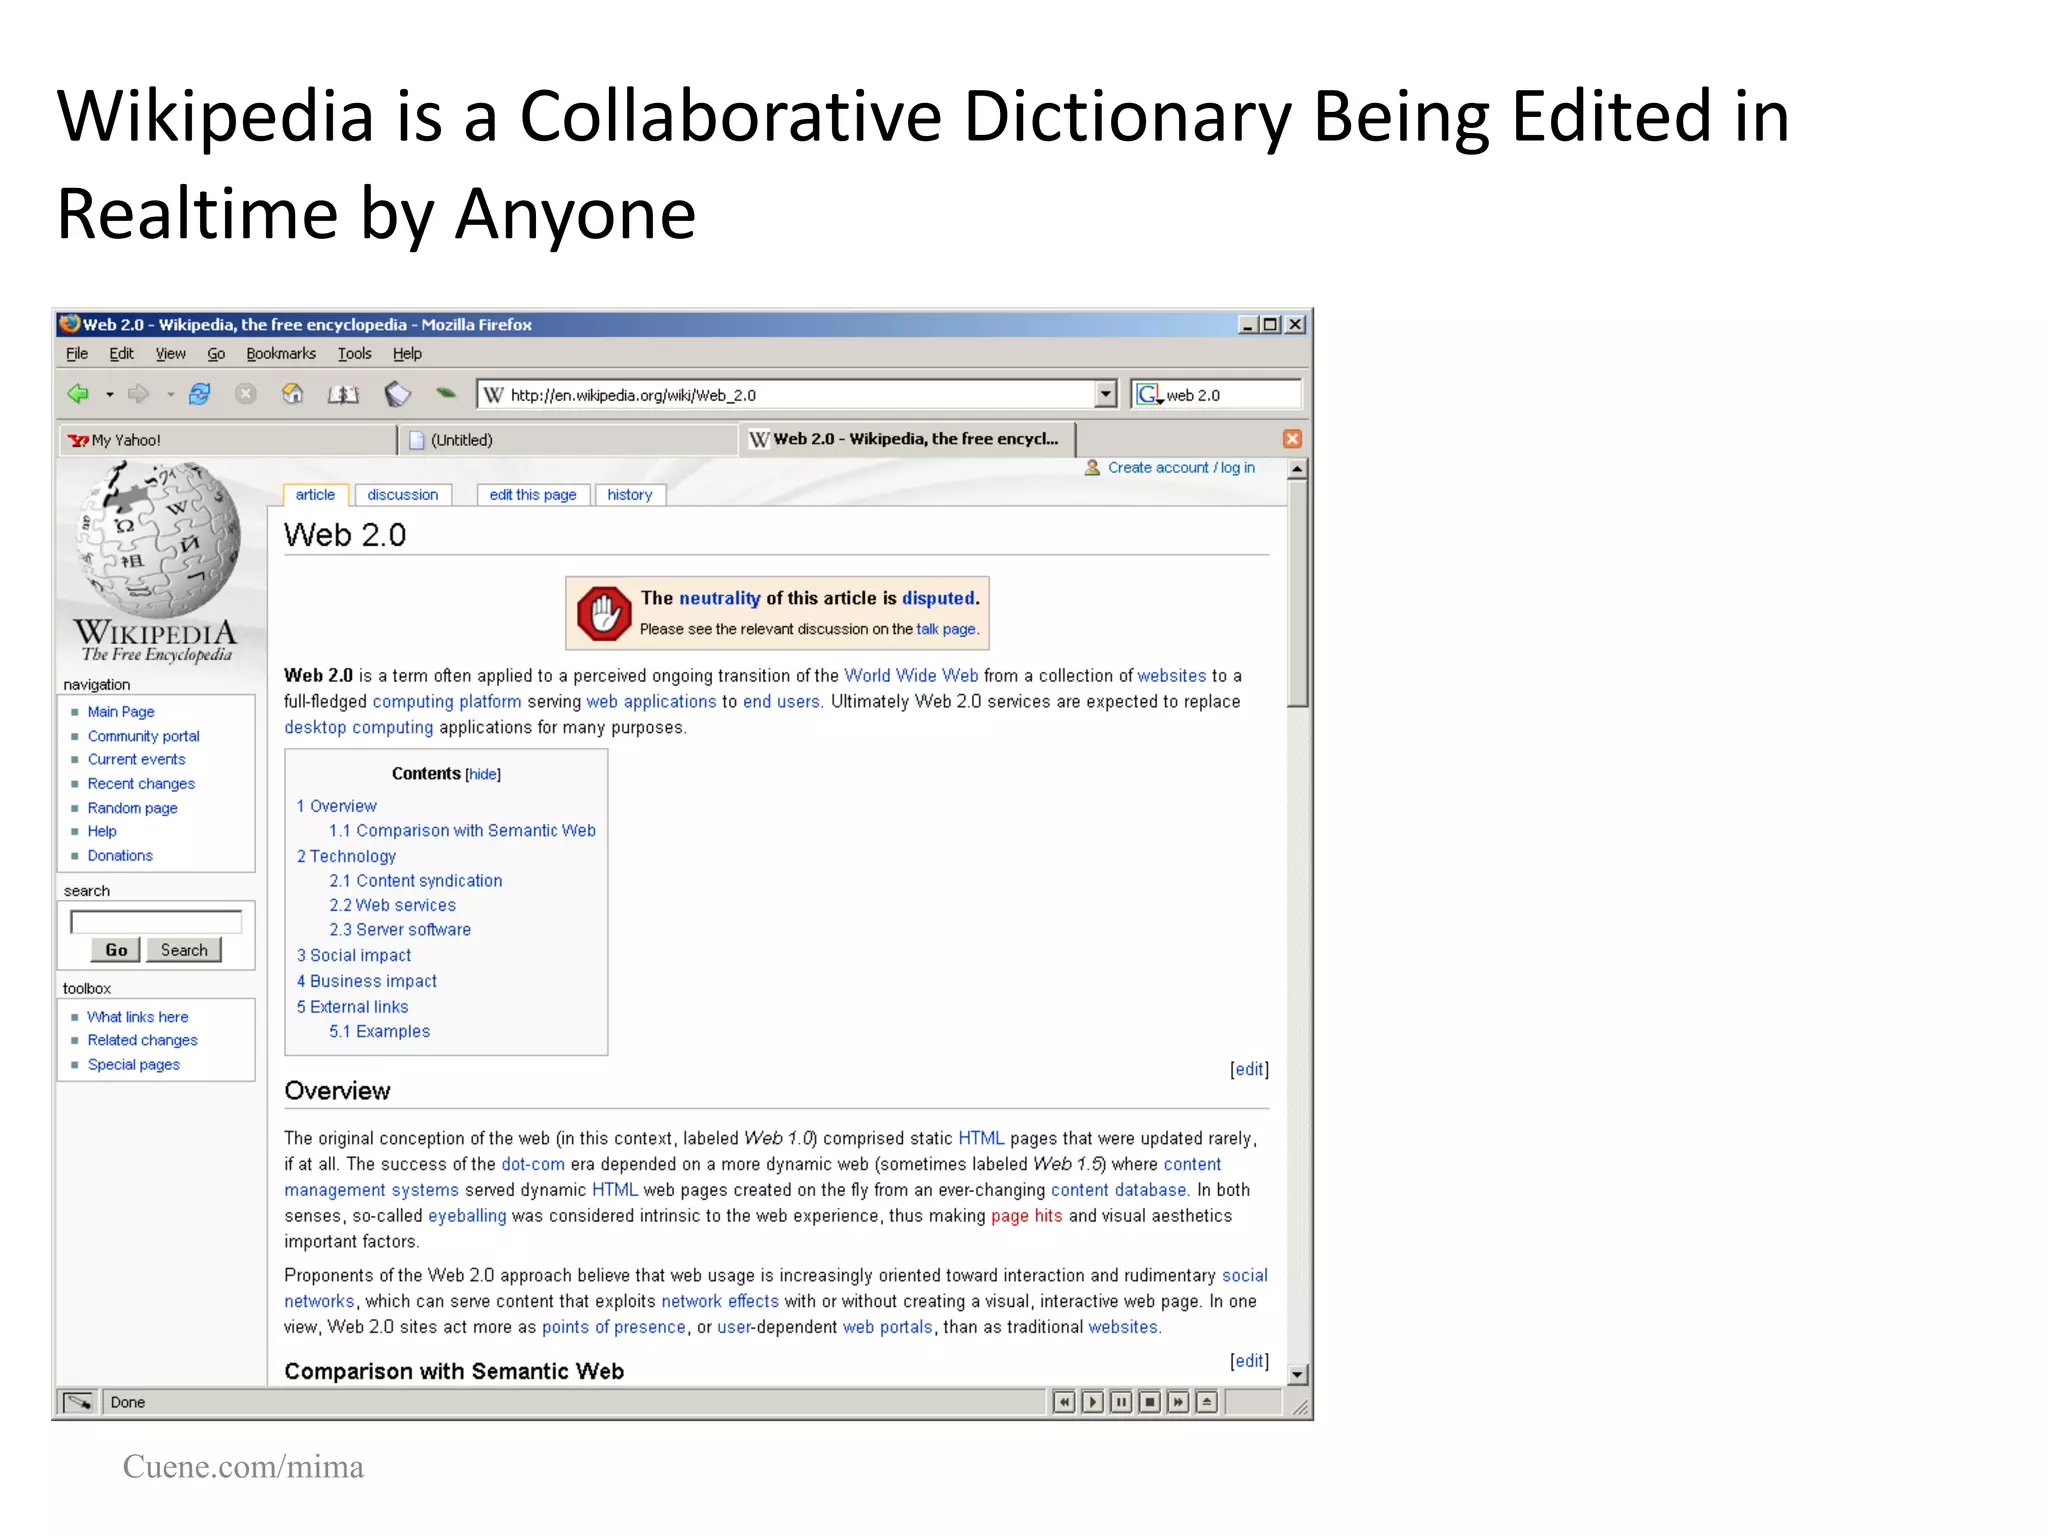2048x1536 pixels.
Task: Click the Stop loading icon
Action: 246,394
